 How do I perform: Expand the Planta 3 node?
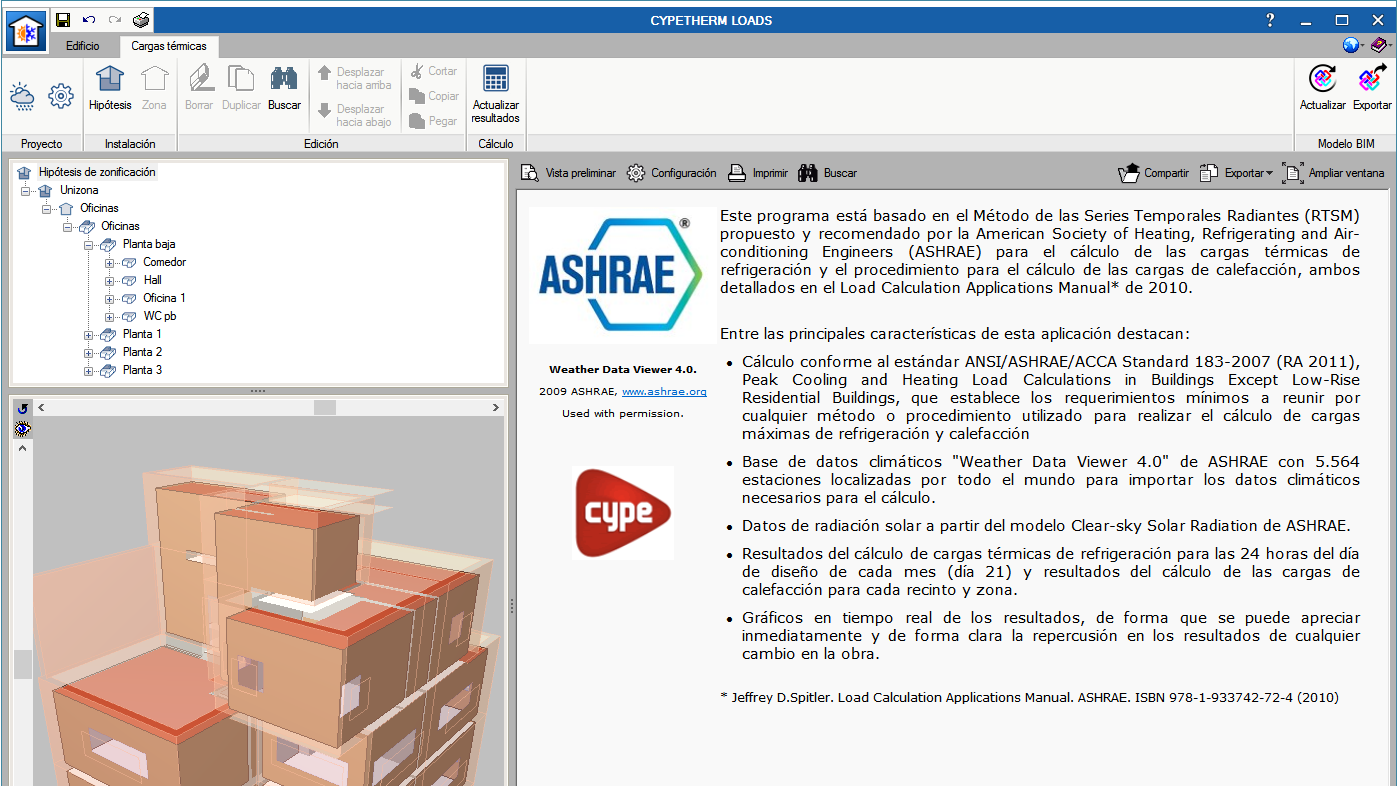point(89,370)
